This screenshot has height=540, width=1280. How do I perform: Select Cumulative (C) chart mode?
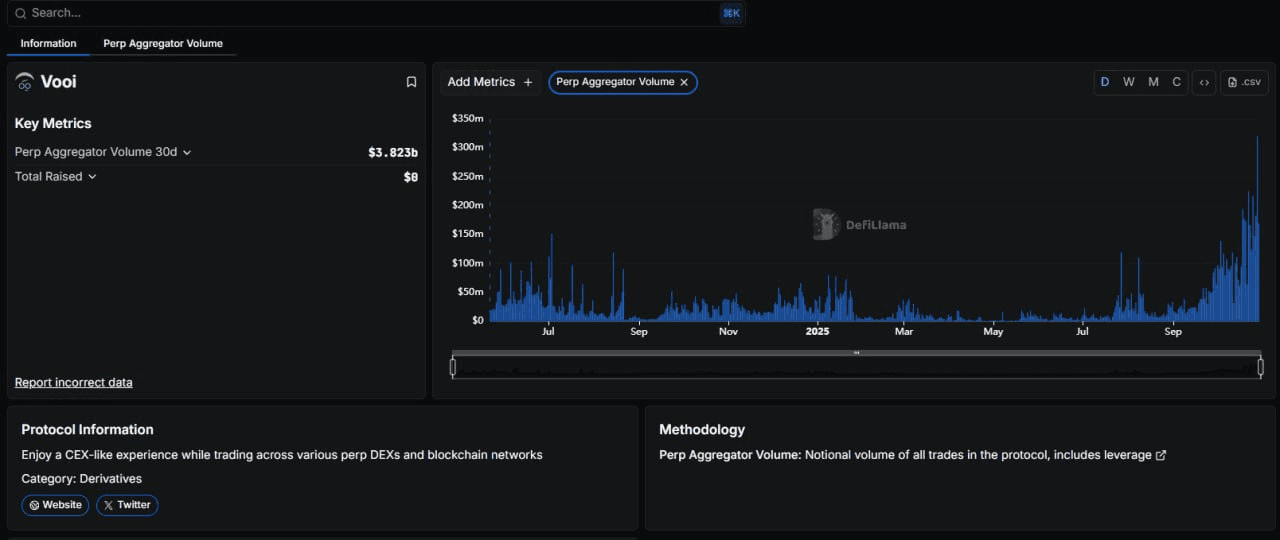pos(1176,82)
